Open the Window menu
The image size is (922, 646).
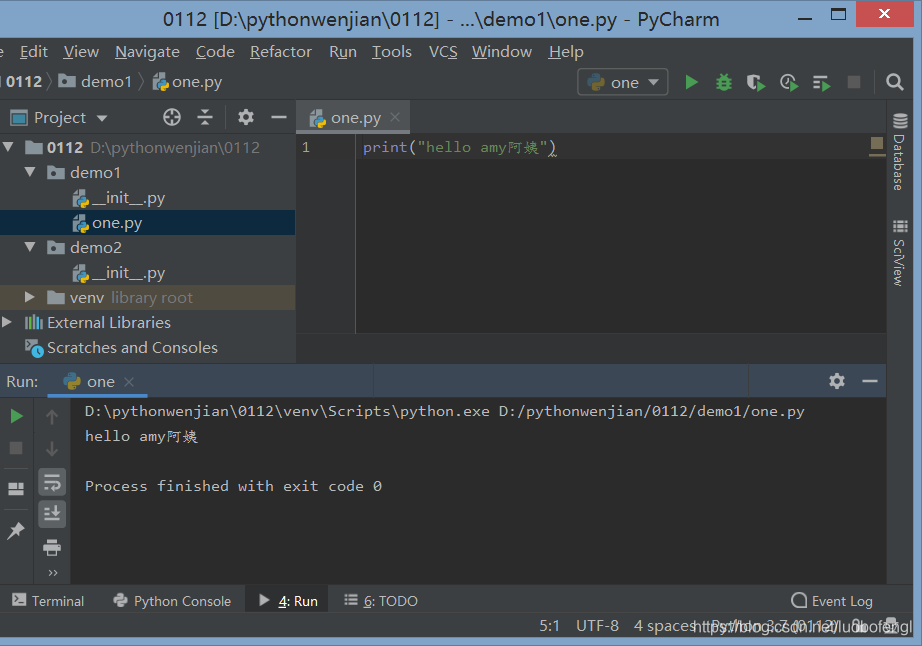click(502, 52)
